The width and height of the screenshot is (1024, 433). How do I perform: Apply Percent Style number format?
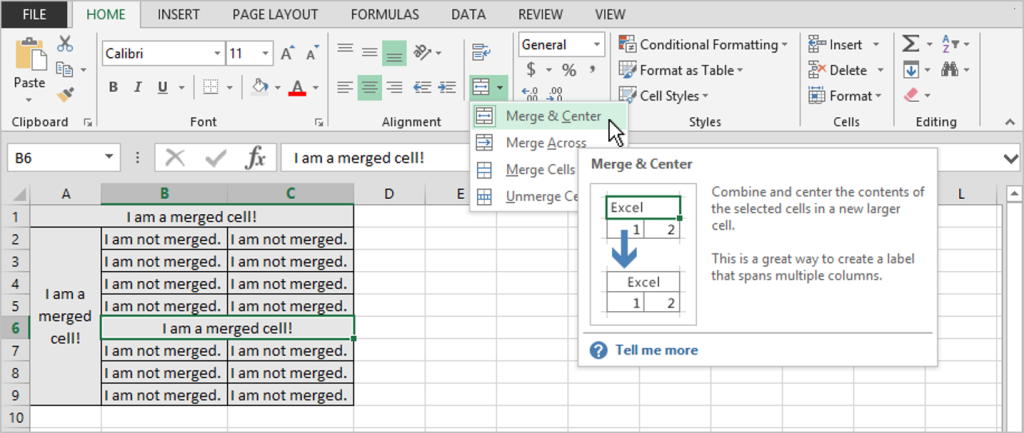click(569, 70)
